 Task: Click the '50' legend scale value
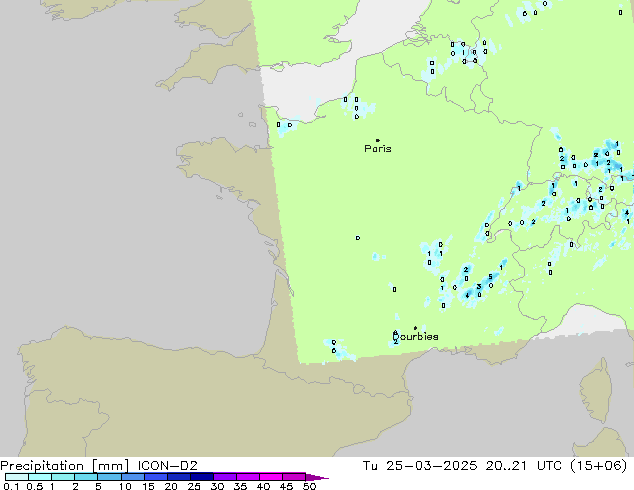pos(309,486)
